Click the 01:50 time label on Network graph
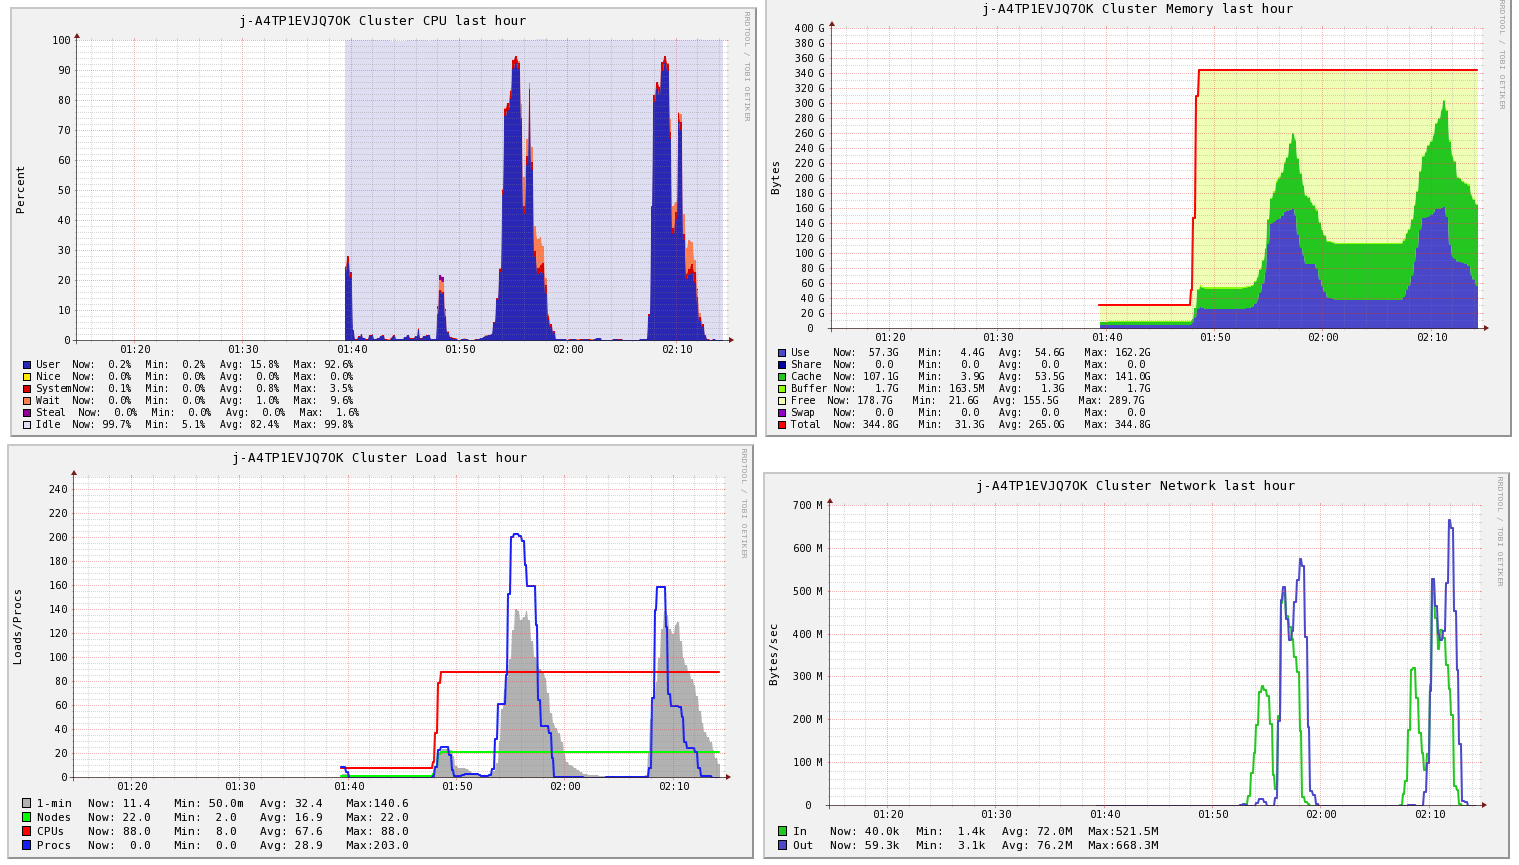The height and width of the screenshot is (865, 1519). click(x=1213, y=814)
